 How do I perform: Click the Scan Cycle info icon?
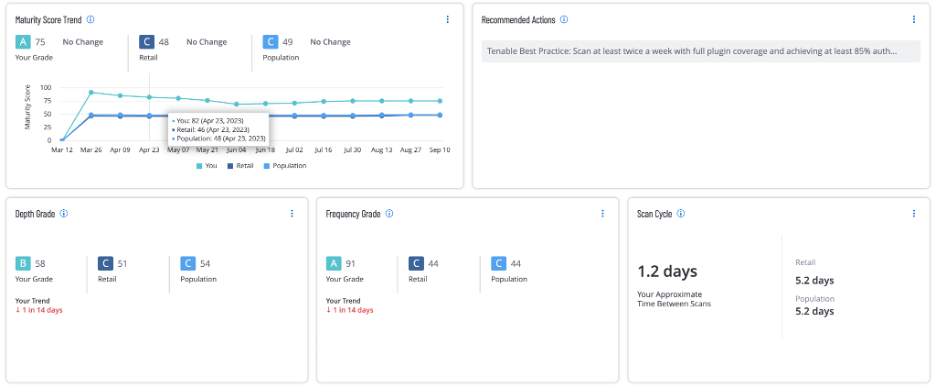pyautogui.click(x=681, y=213)
